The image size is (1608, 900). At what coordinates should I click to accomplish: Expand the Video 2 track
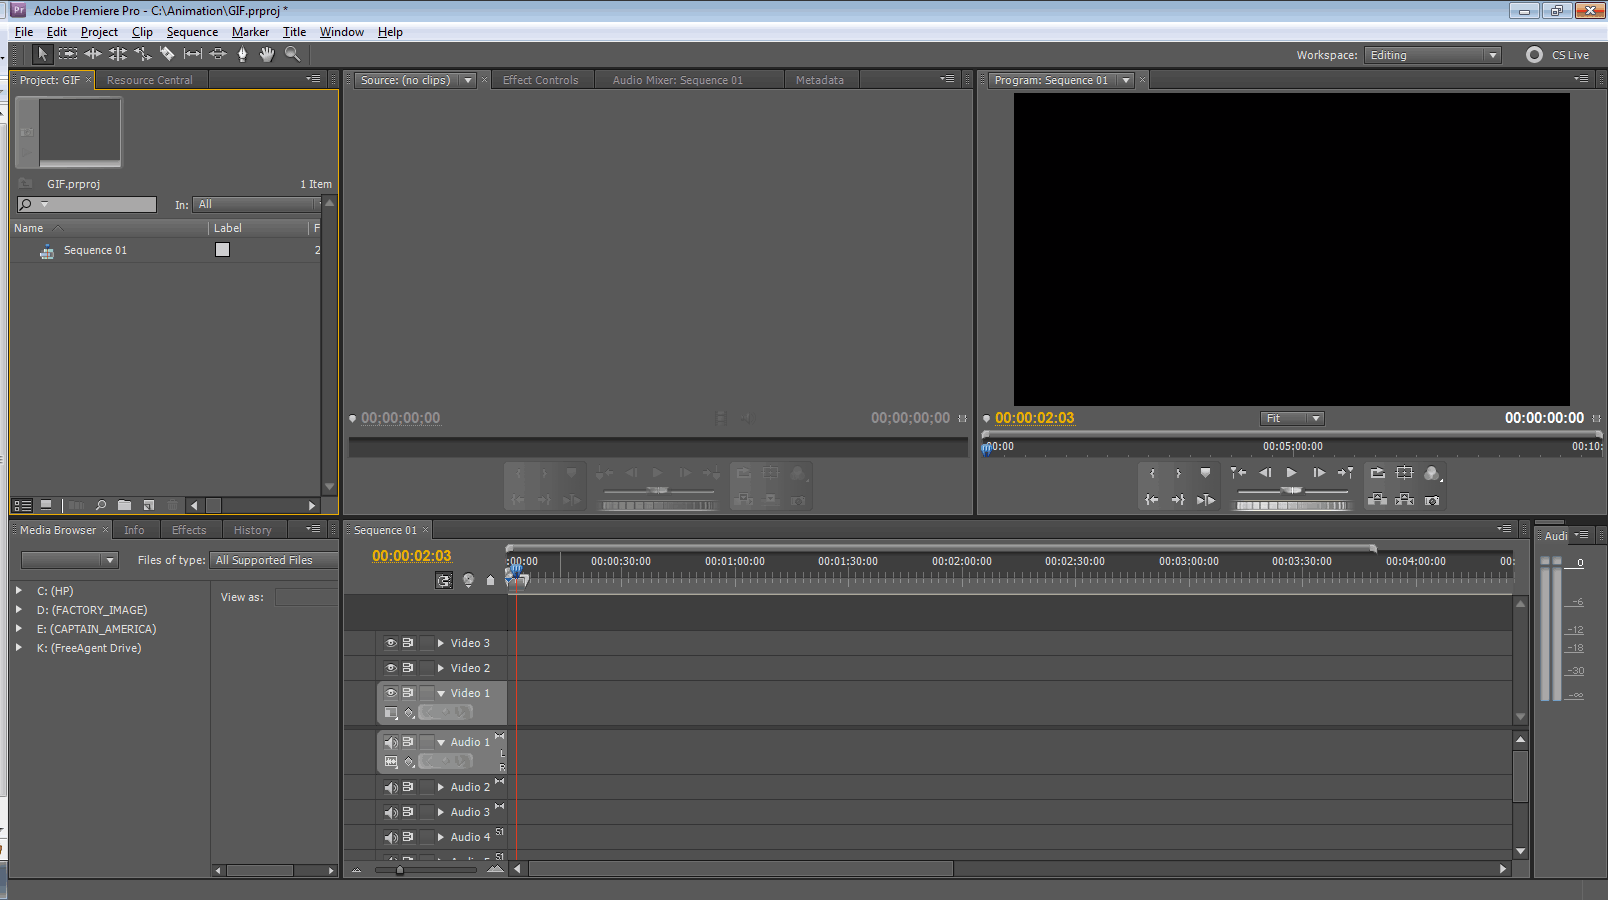tap(440, 668)
